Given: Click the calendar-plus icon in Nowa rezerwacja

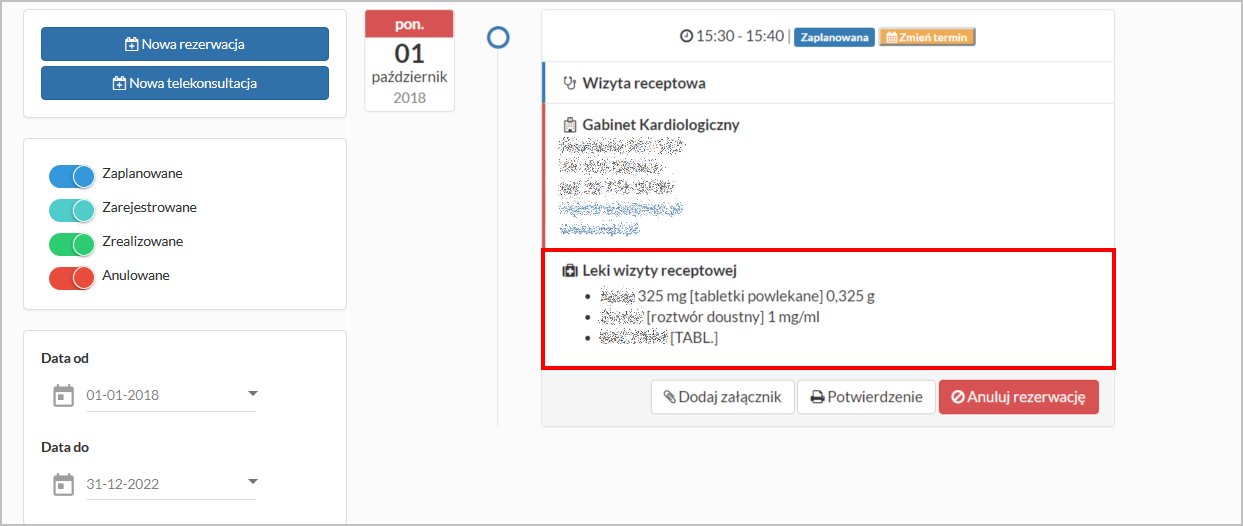Looking at the screenshot, I should click(132, 44).
